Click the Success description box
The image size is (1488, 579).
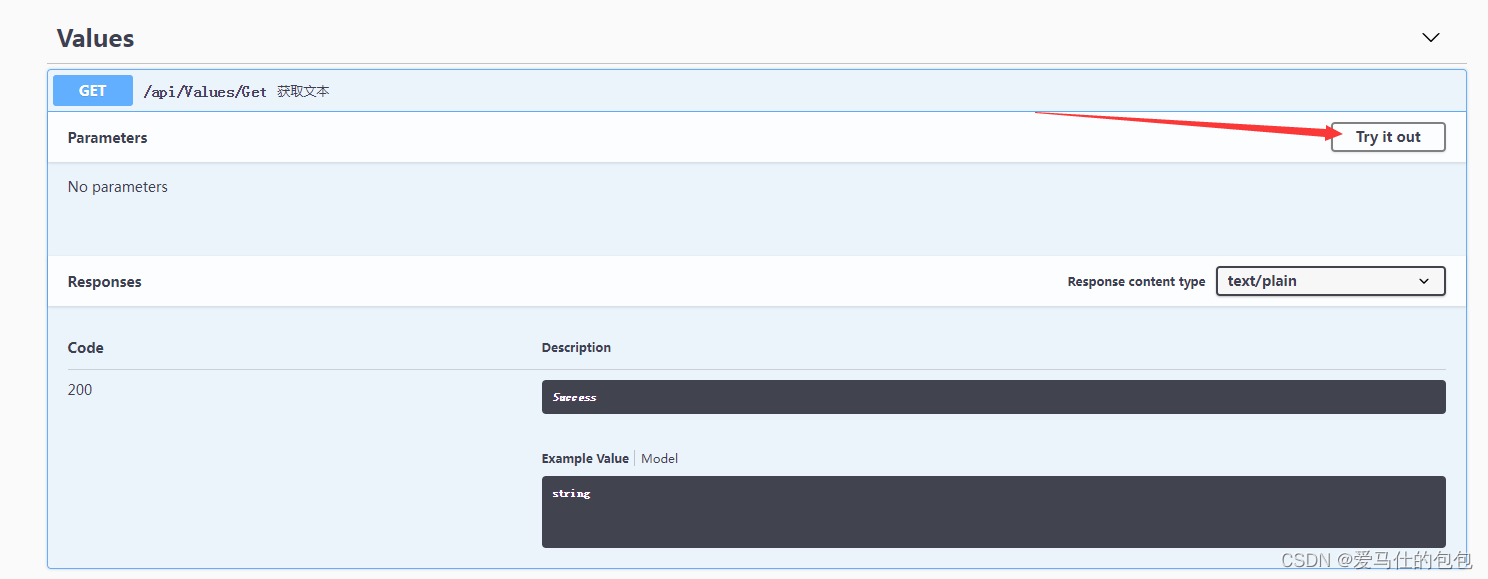tap(993, 397)
